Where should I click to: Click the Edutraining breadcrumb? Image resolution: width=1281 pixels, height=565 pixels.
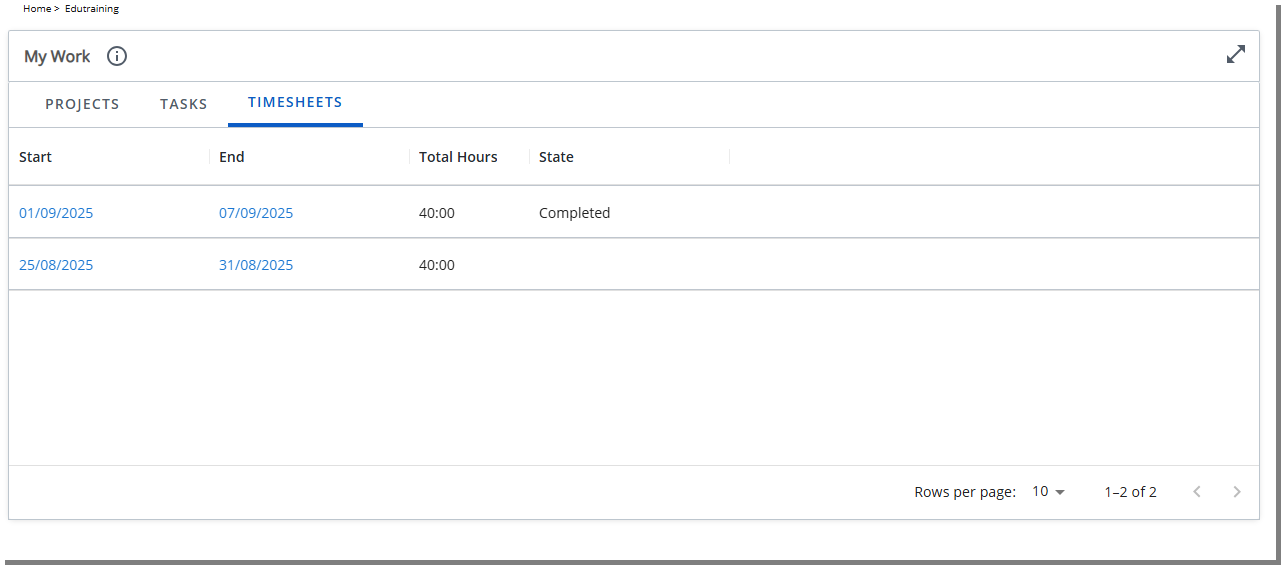pyautogui.click(x=92, y=9)
